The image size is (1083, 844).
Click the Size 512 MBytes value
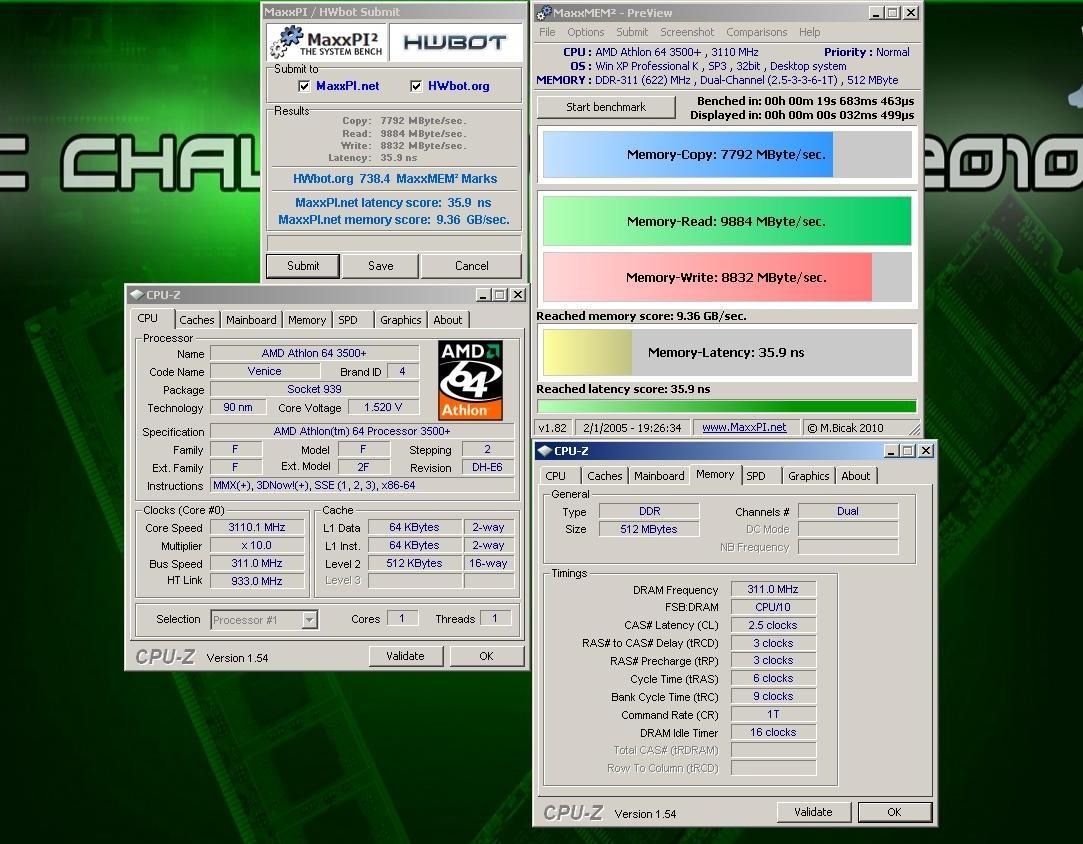pos(649,529)
